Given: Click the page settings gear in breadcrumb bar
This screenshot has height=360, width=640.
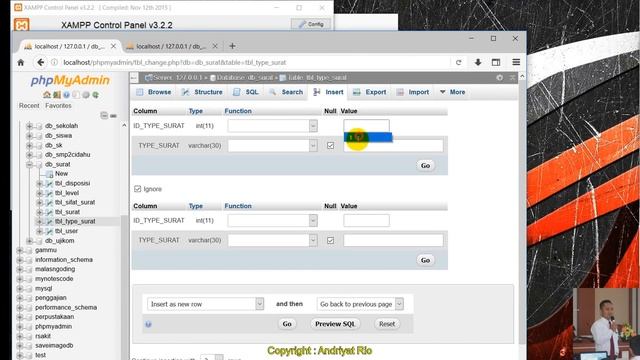Looking at the screenshot, I should pyautogui.click(x=500, y=78).
